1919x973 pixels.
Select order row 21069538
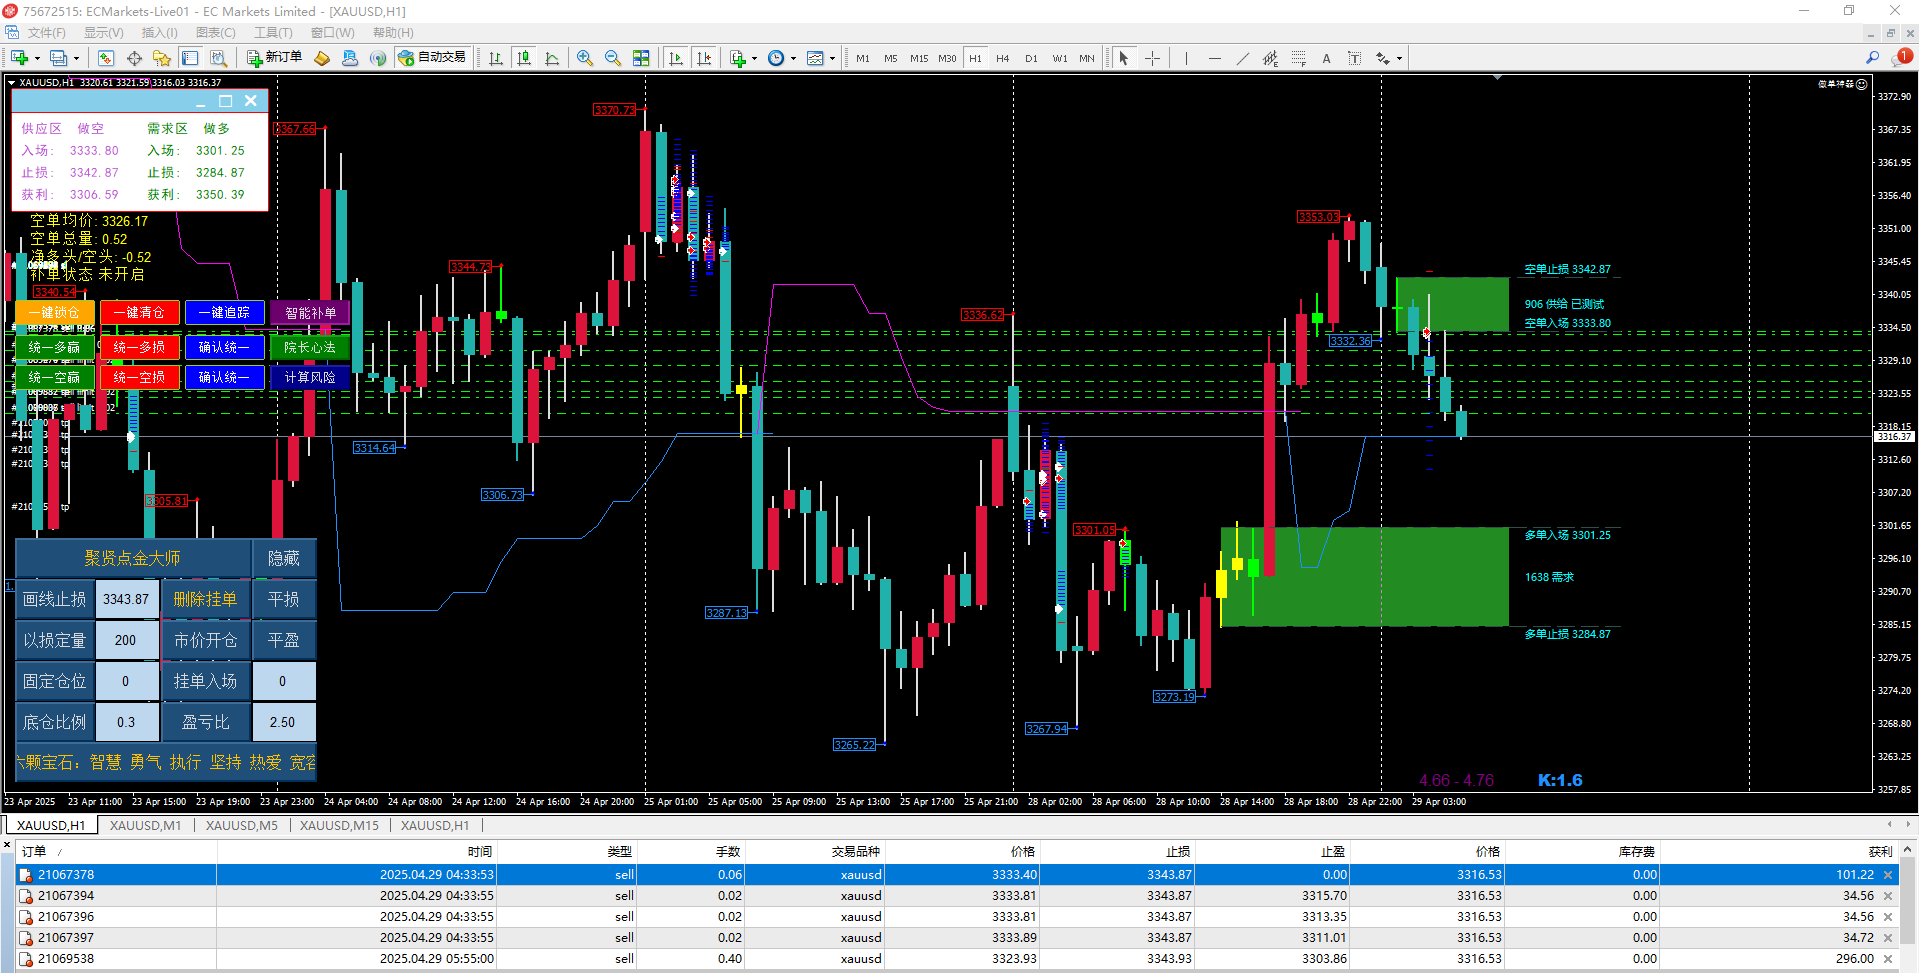[958, 959]
